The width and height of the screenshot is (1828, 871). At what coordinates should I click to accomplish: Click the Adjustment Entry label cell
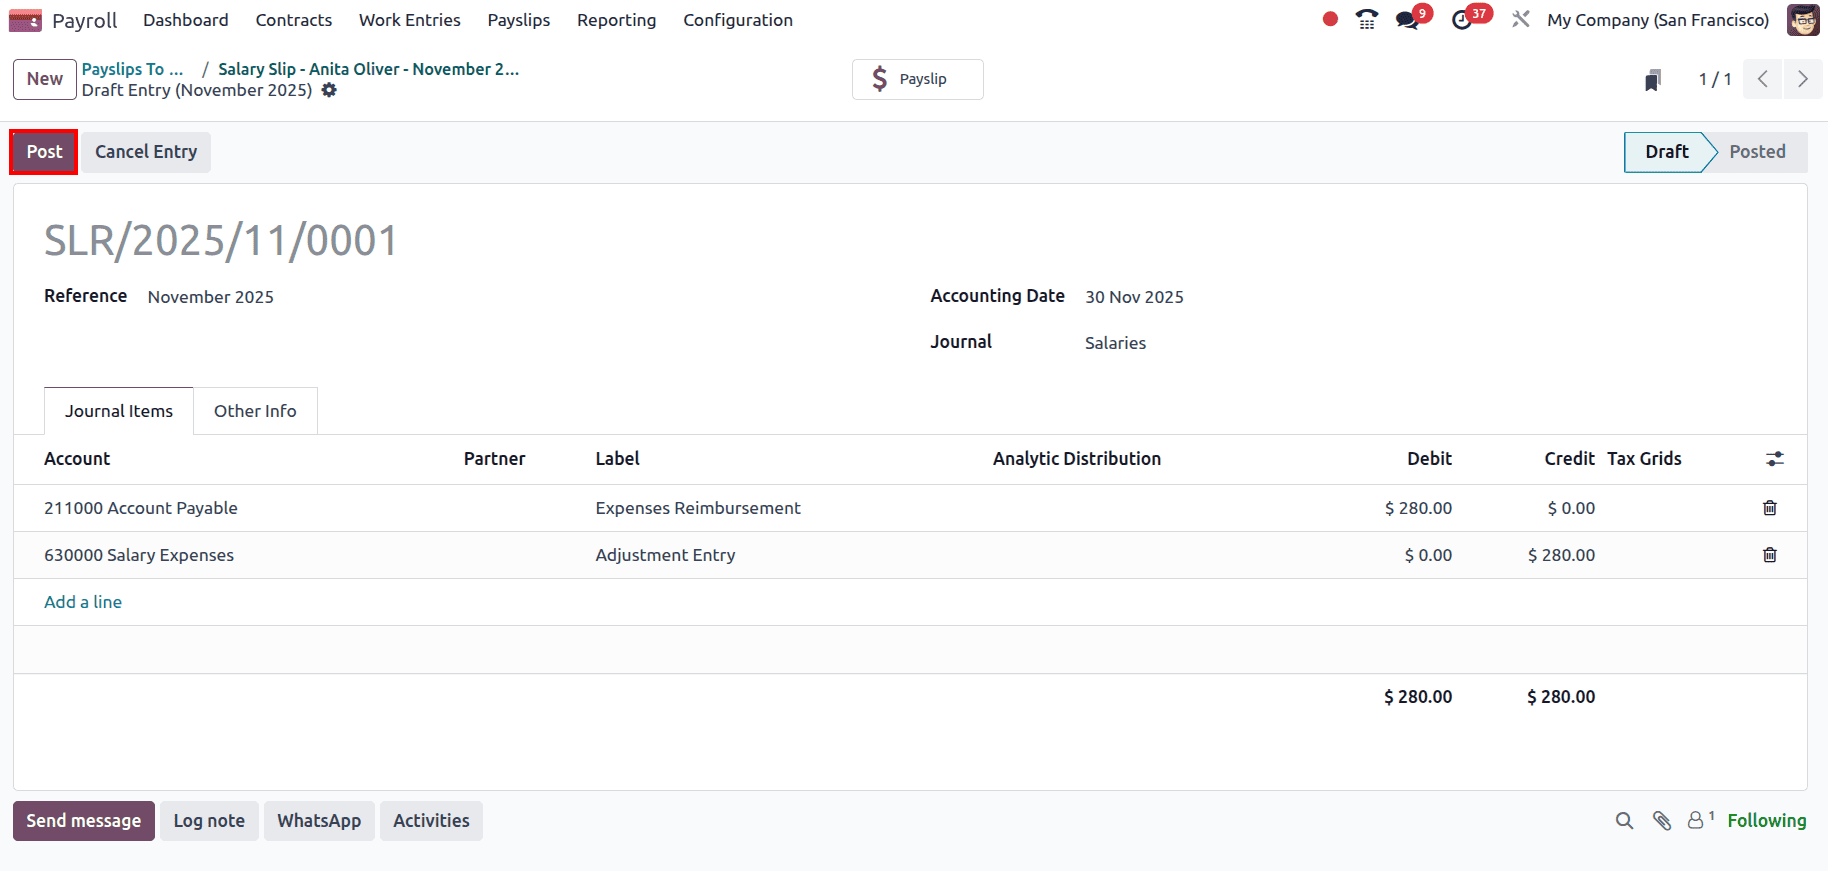[x=665, y=555]
